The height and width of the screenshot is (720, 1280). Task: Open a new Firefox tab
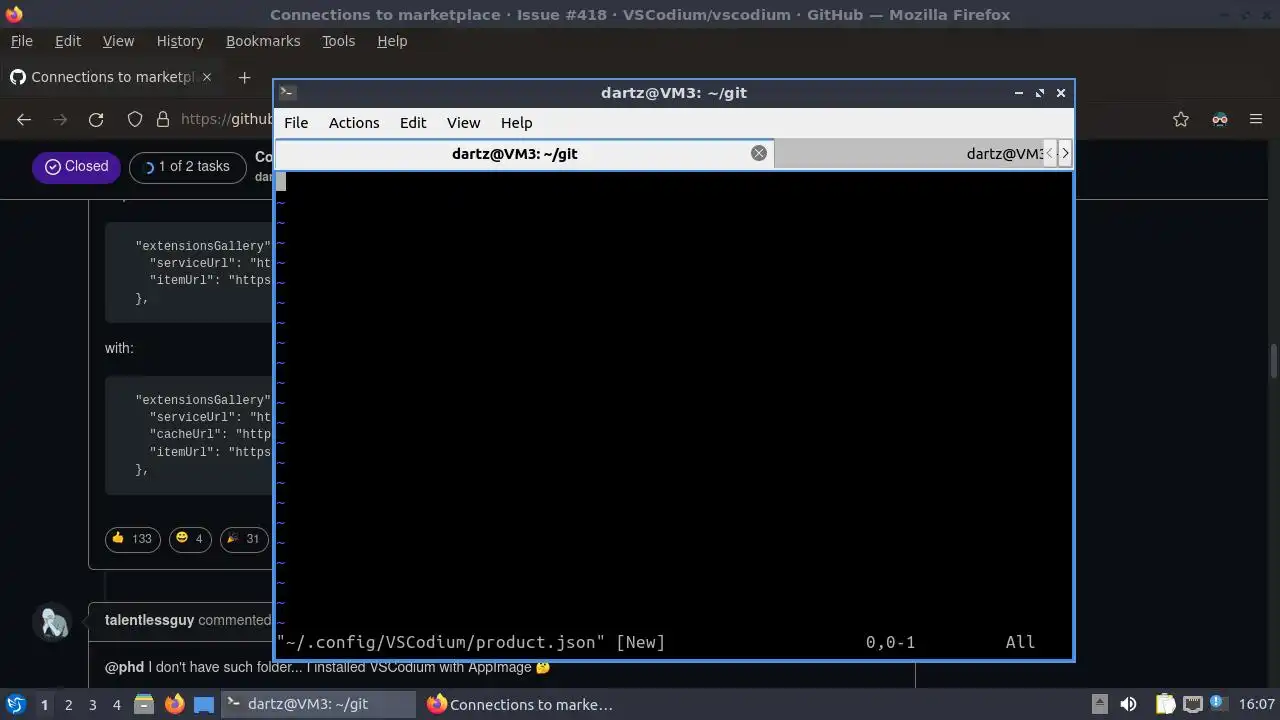click(x=244, y=77)
